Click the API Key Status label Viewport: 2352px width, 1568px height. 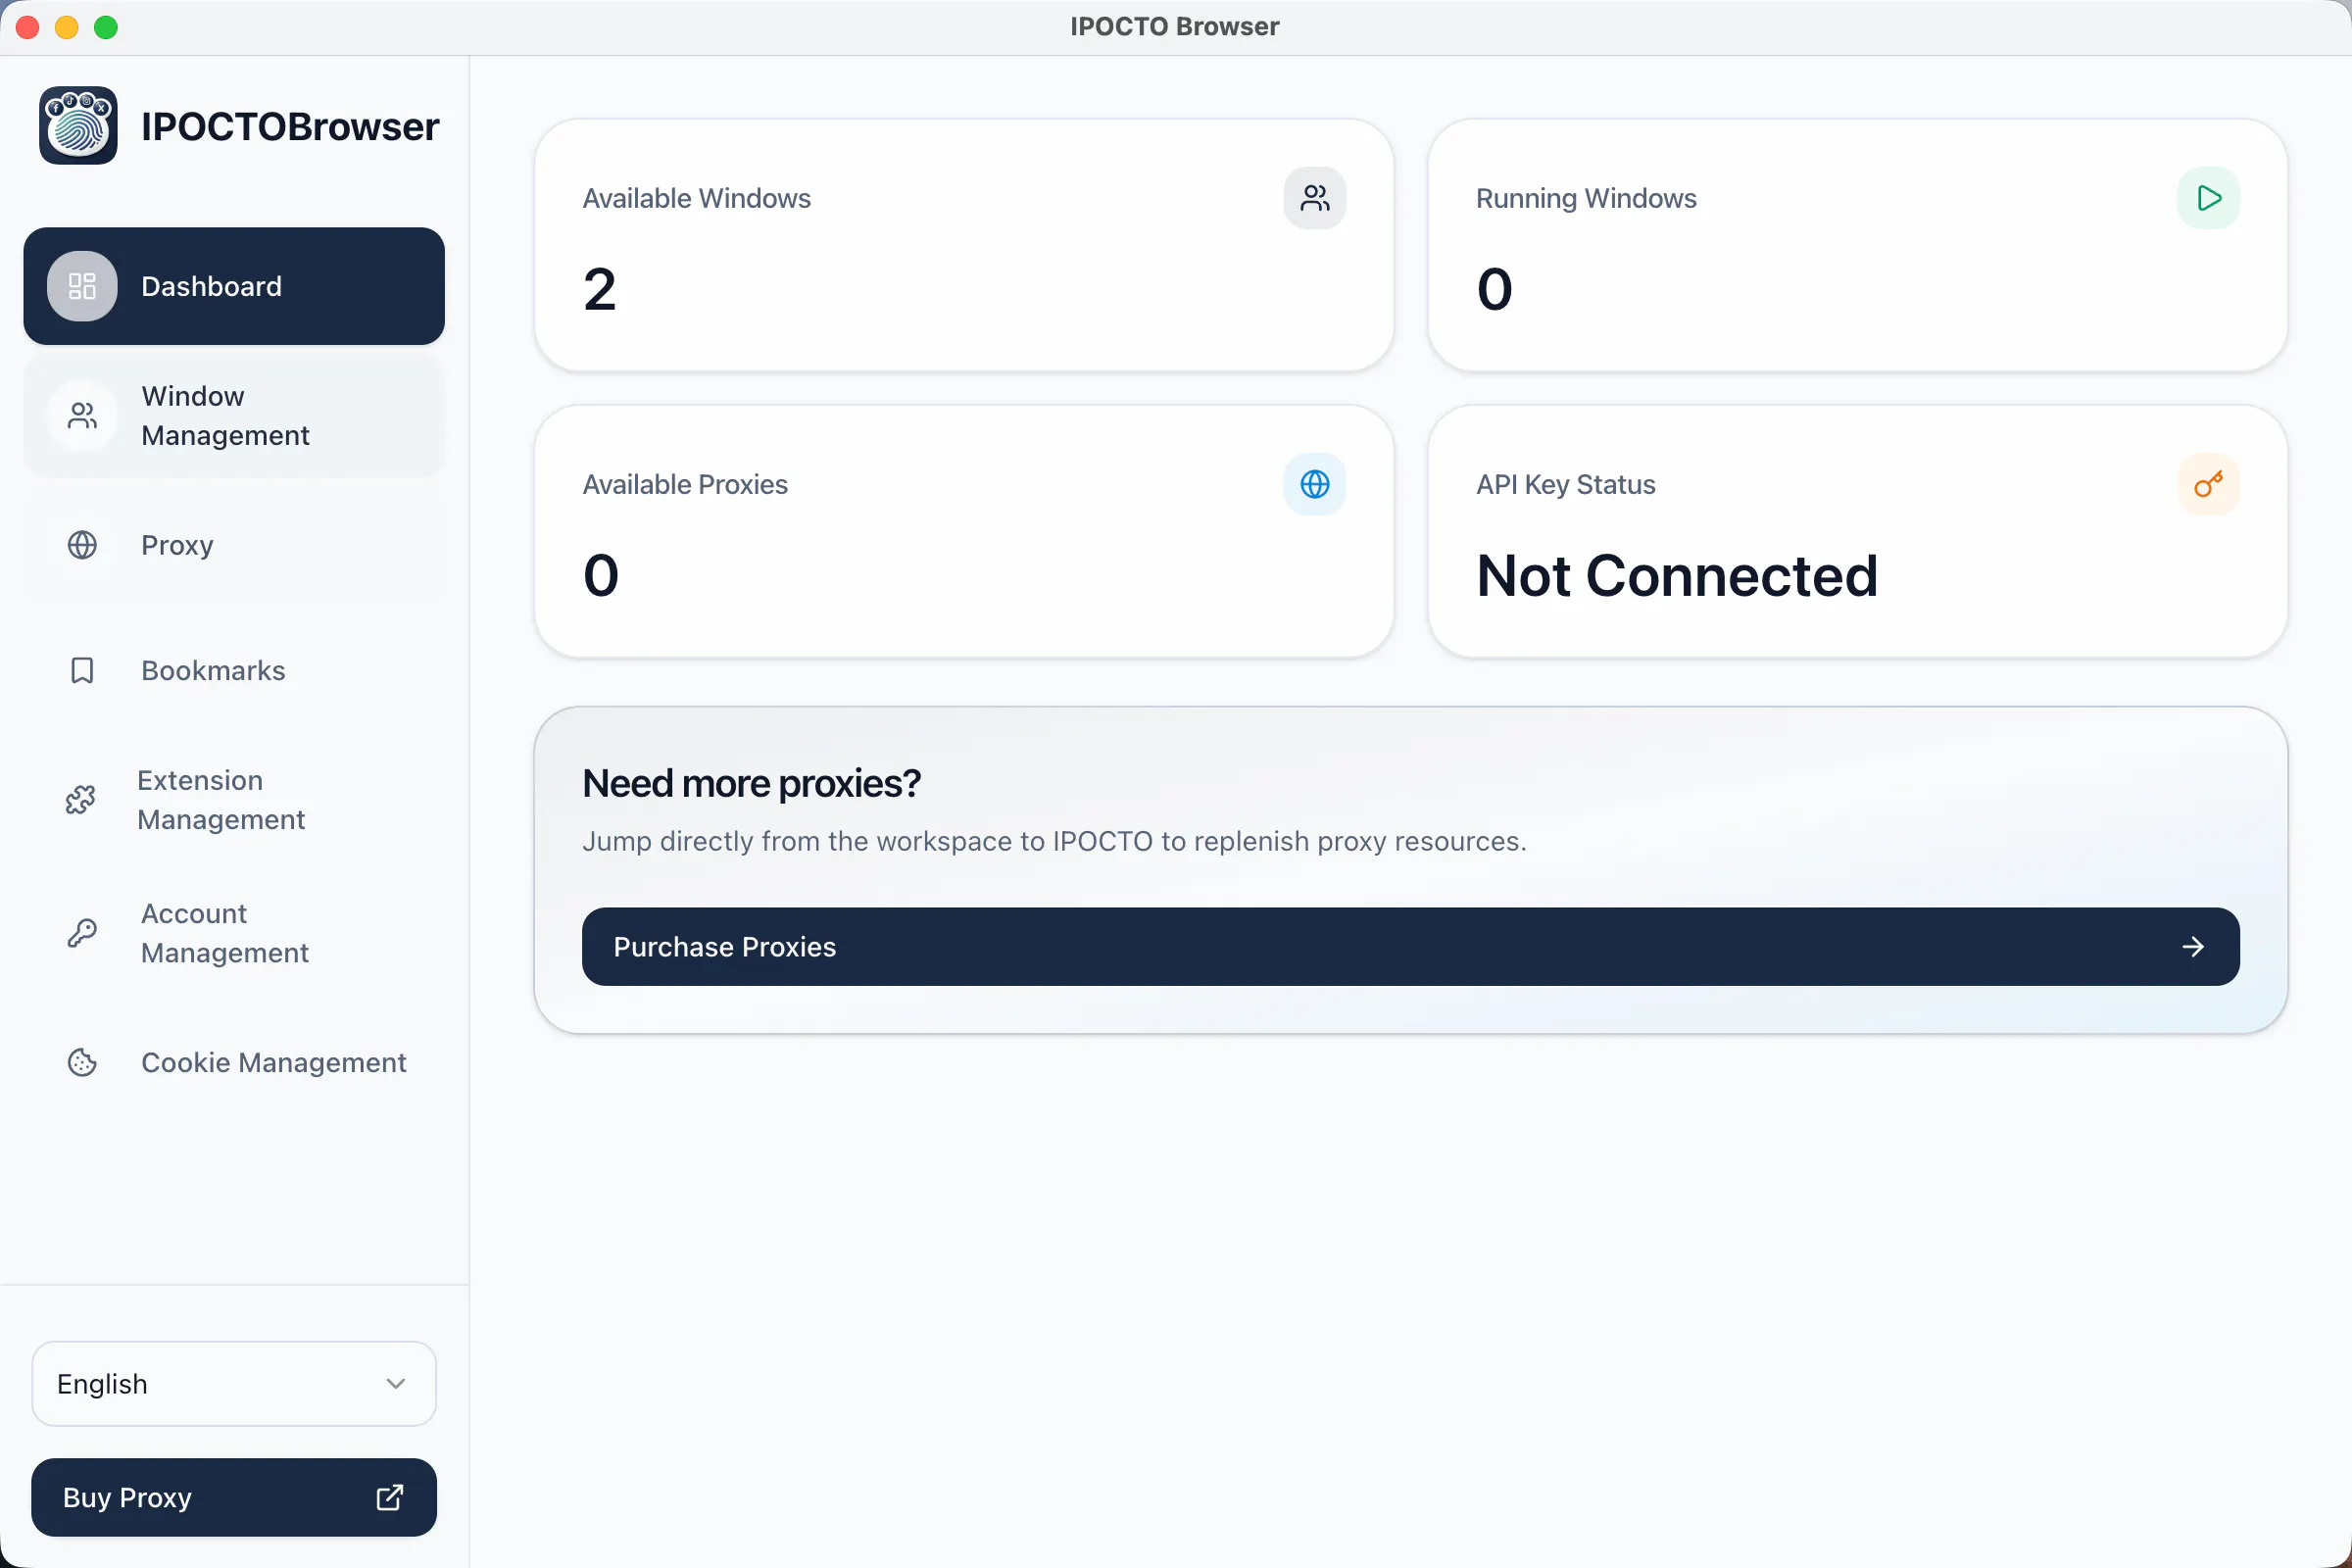tap(1566, 484)
